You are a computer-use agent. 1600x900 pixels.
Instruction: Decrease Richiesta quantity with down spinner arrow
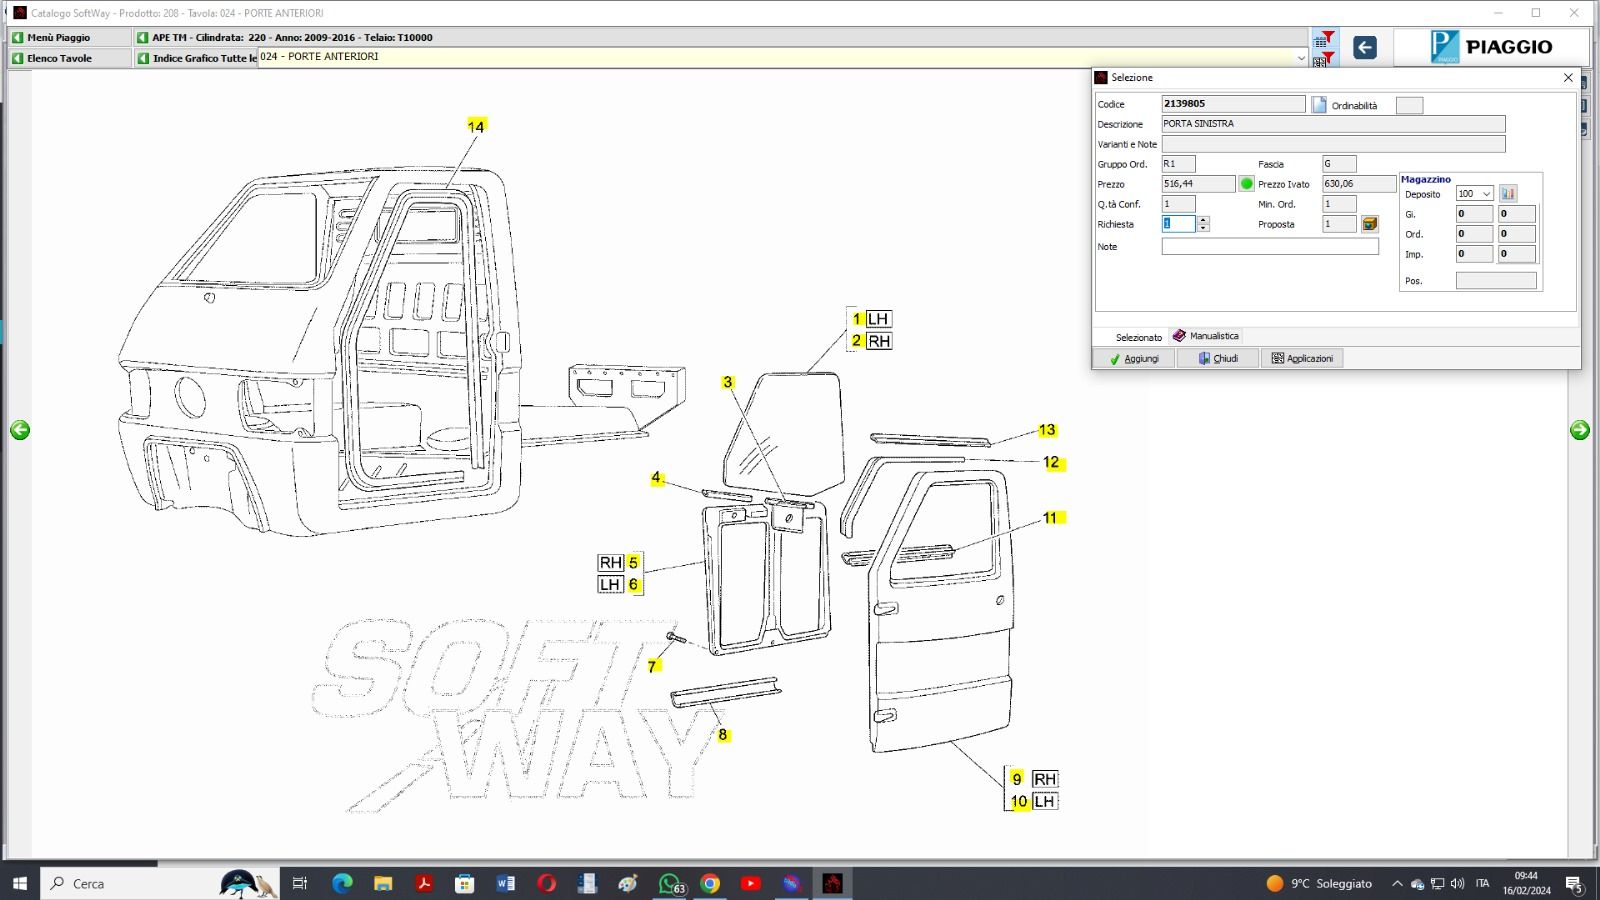click(1203, 229)
